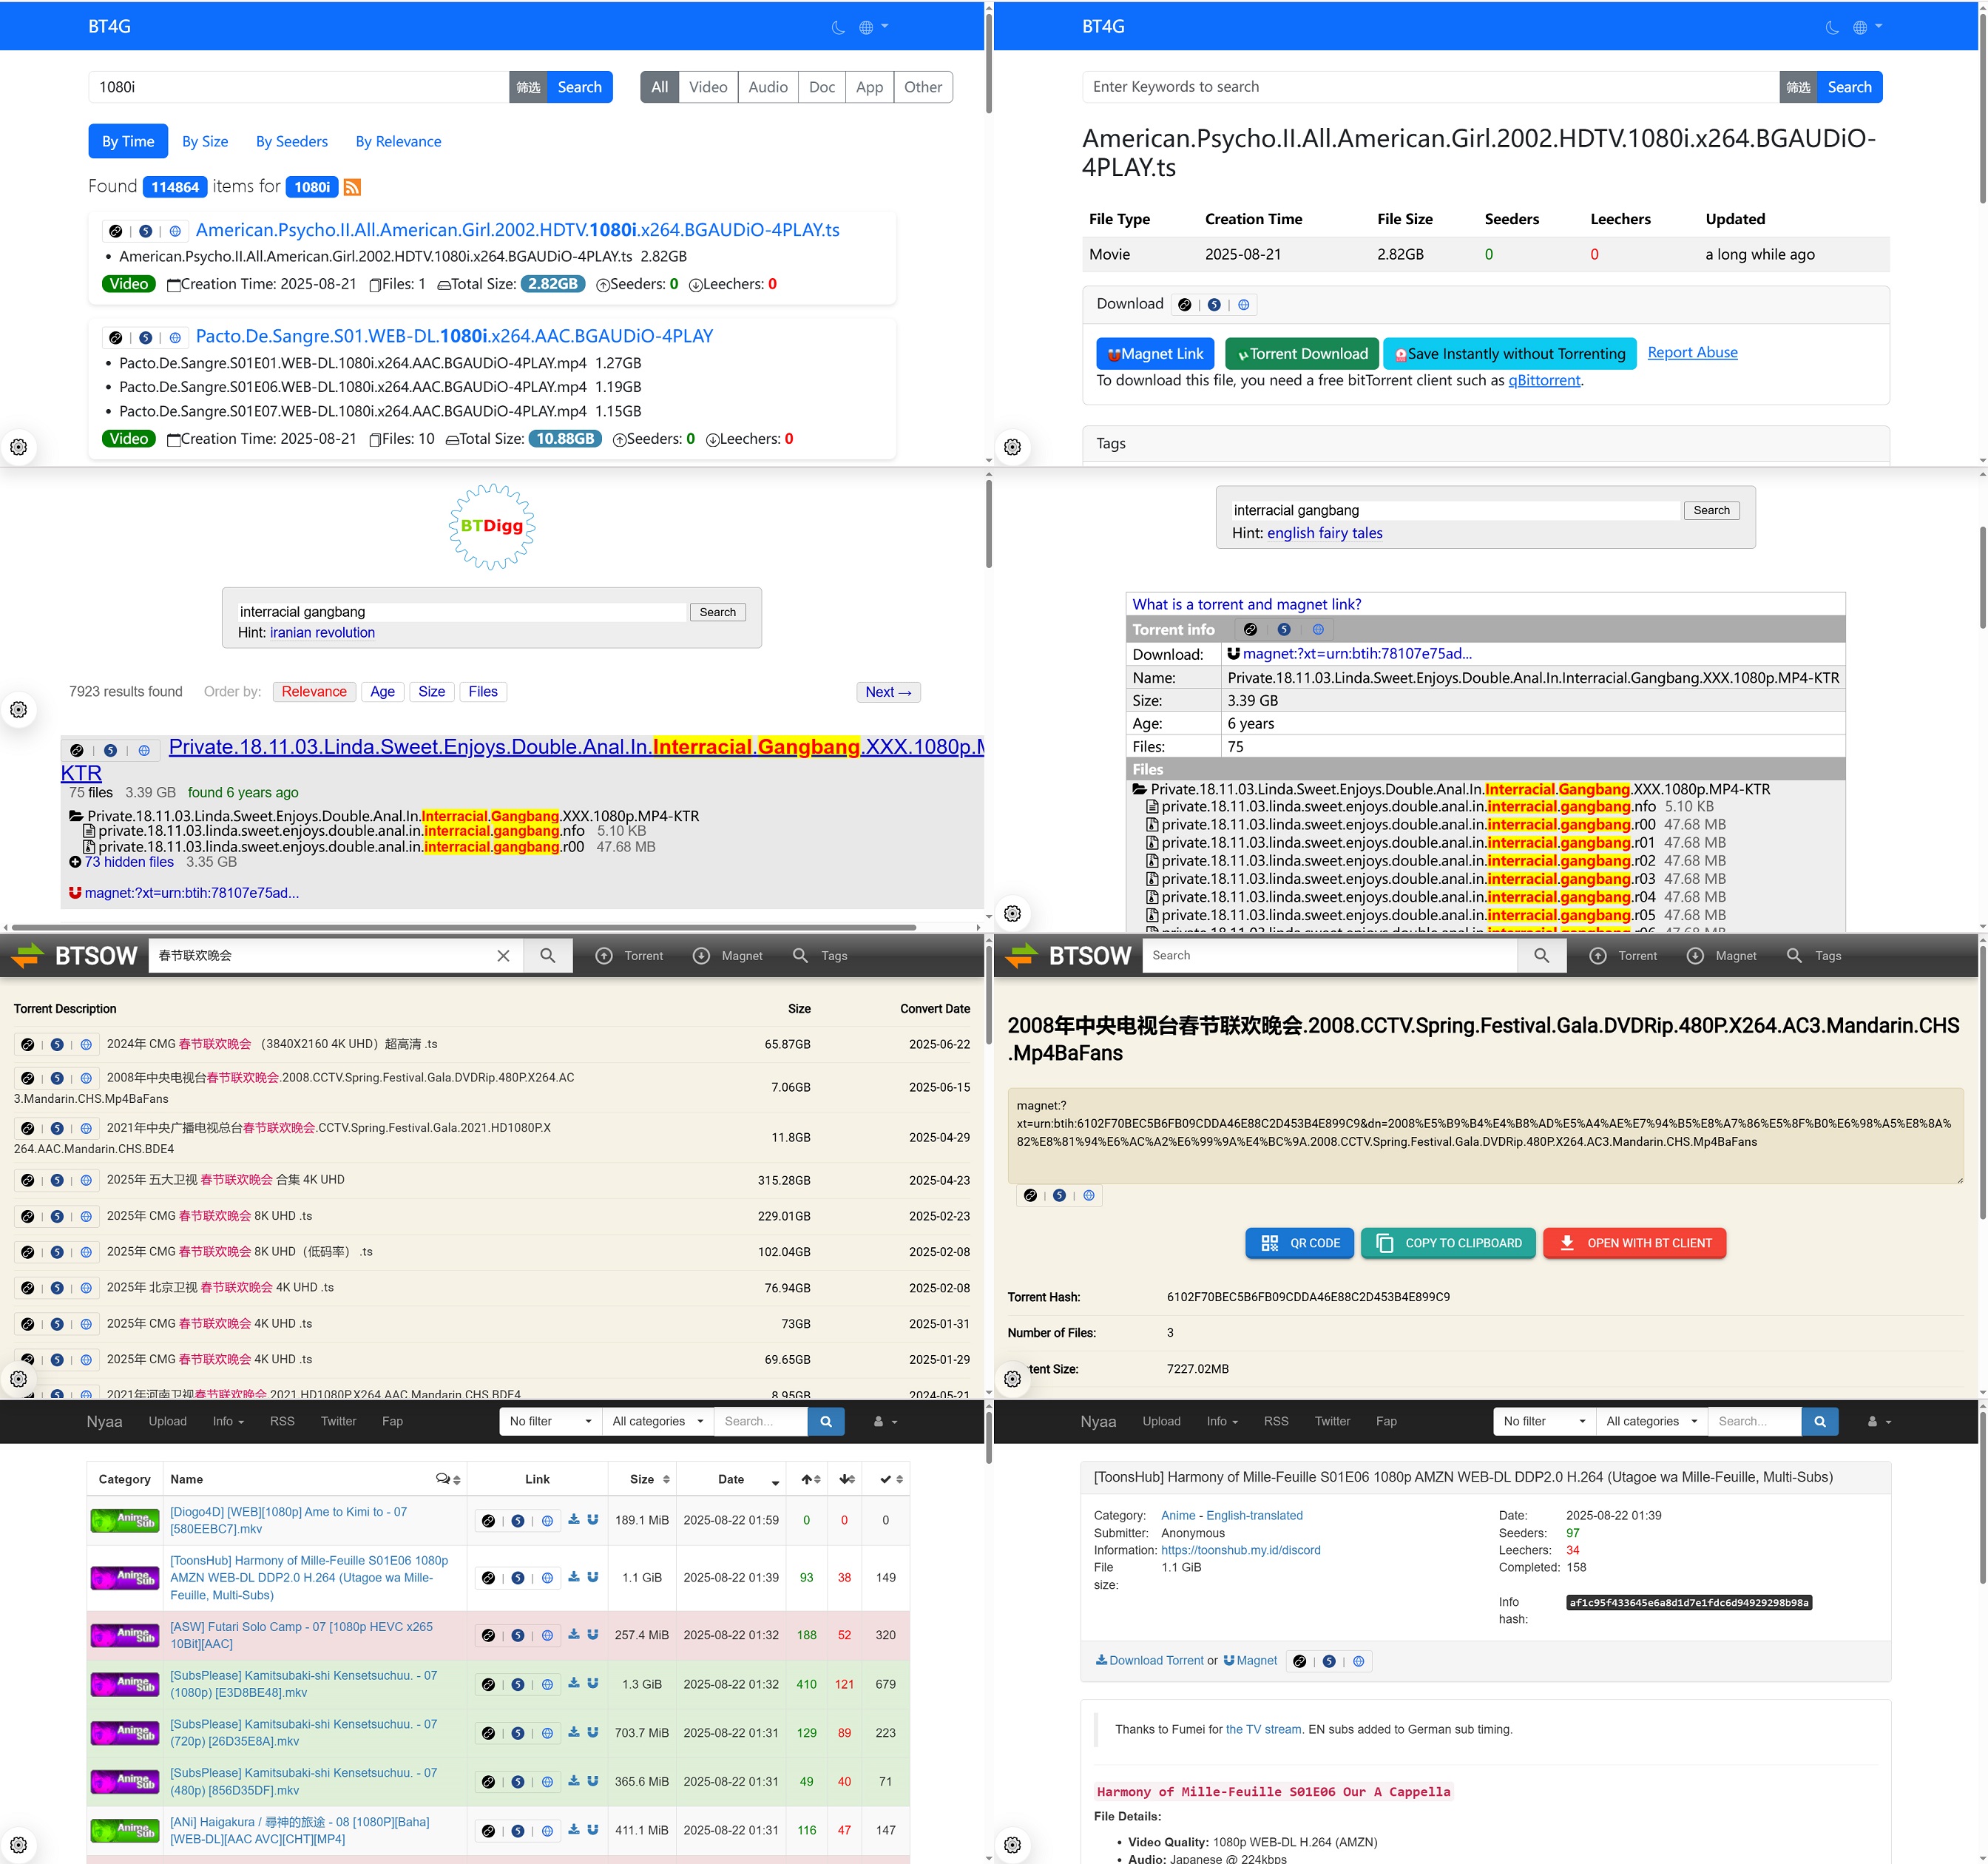This screenshot has height=1864, width=1988.
Task: Click settings gear icon in left Nyaa panel
Action: 18,1844
